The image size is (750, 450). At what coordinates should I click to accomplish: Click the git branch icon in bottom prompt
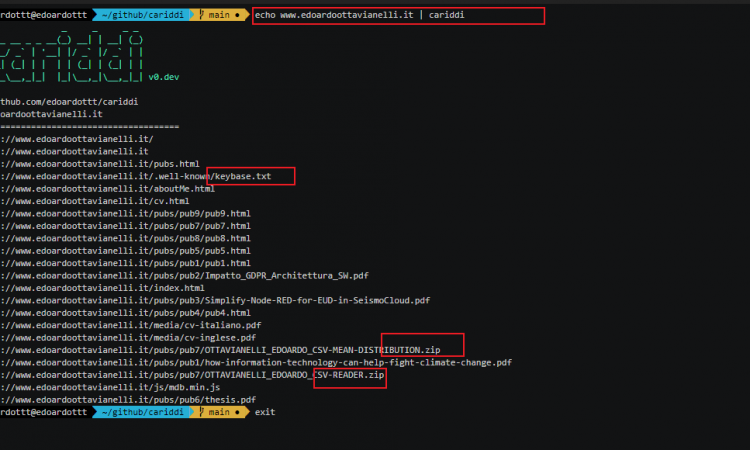[x=201, y=412]
